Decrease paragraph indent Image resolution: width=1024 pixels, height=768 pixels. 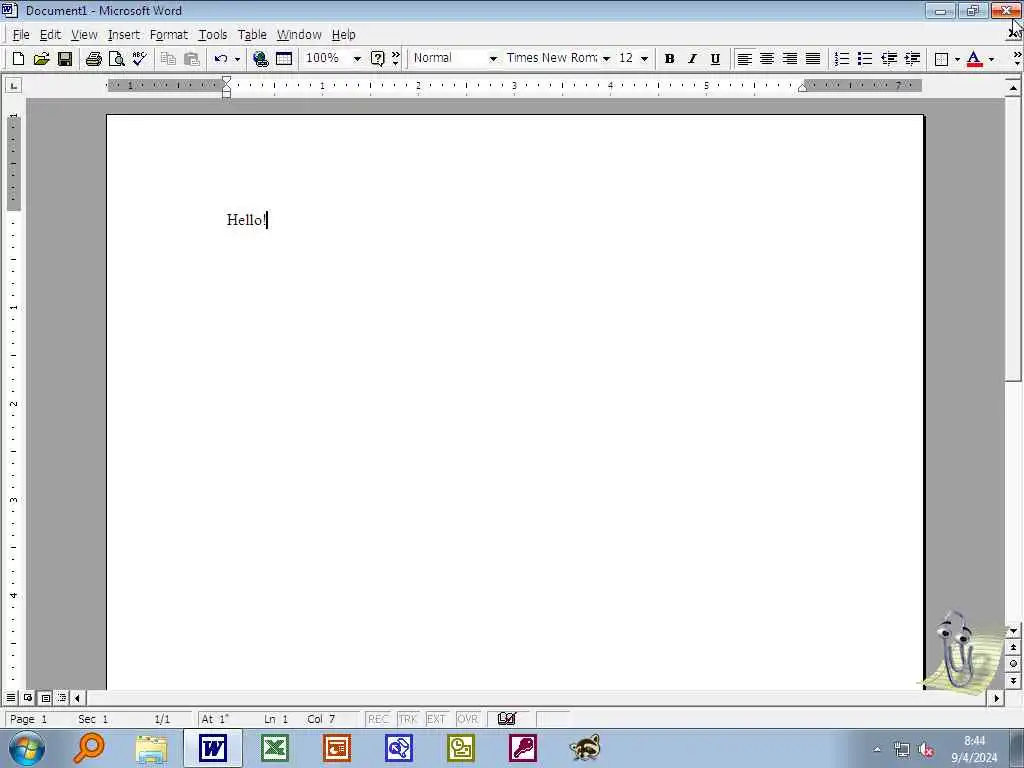(x=889, y=59)
